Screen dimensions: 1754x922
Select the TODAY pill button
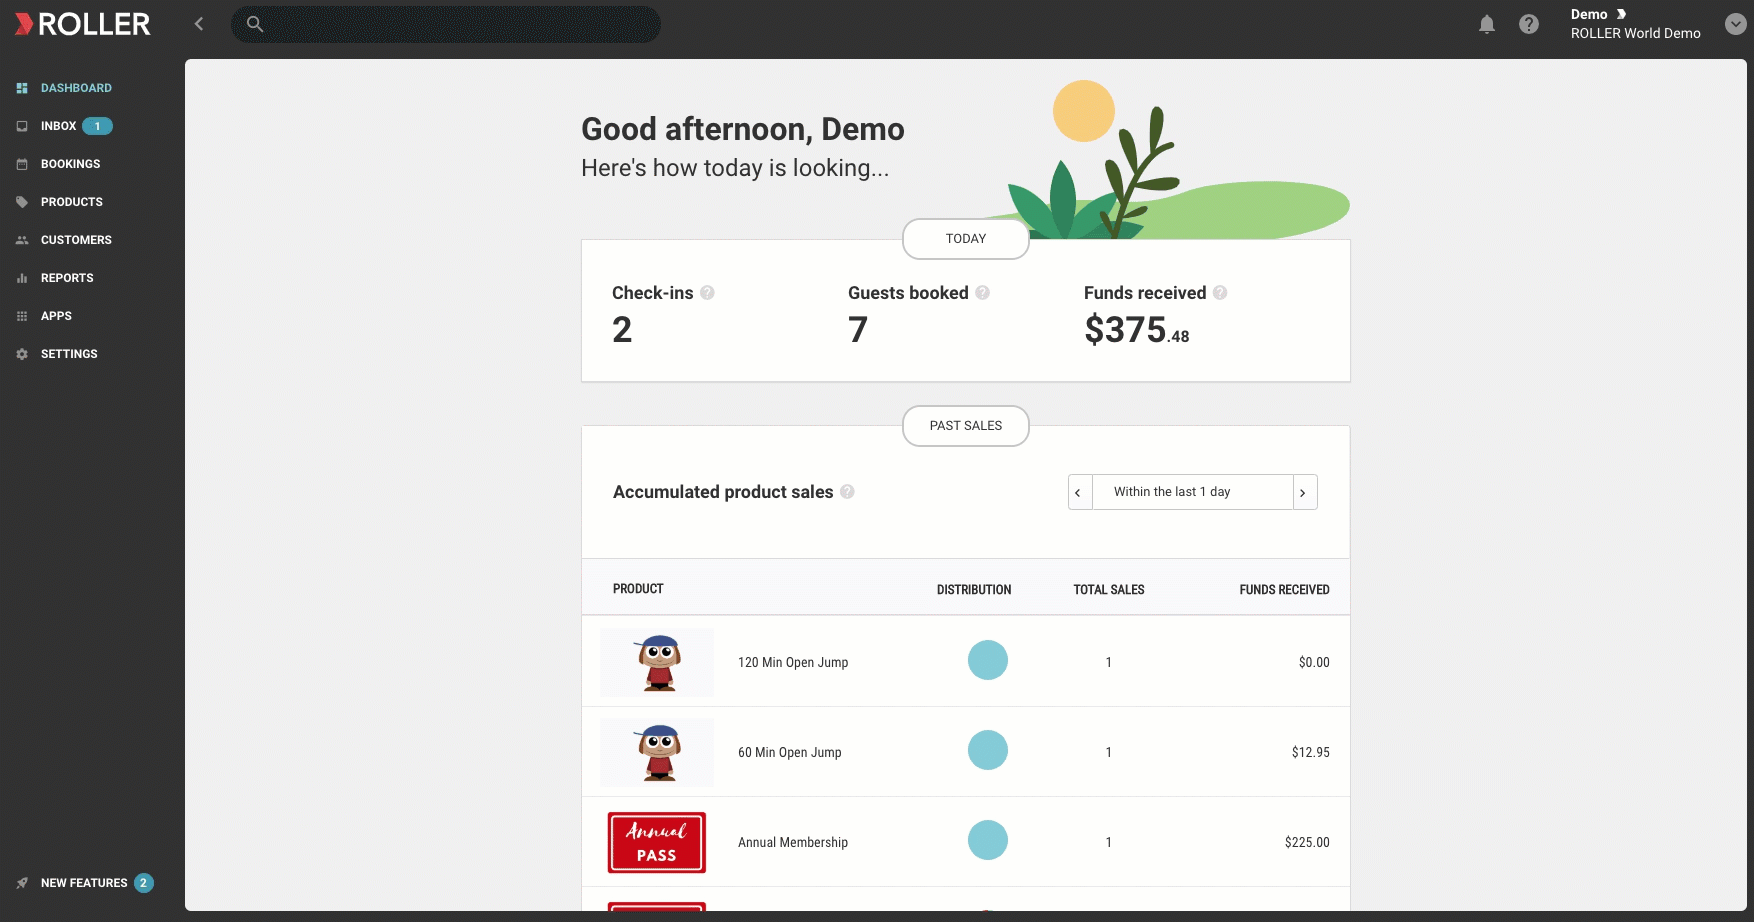pos(966,239)
